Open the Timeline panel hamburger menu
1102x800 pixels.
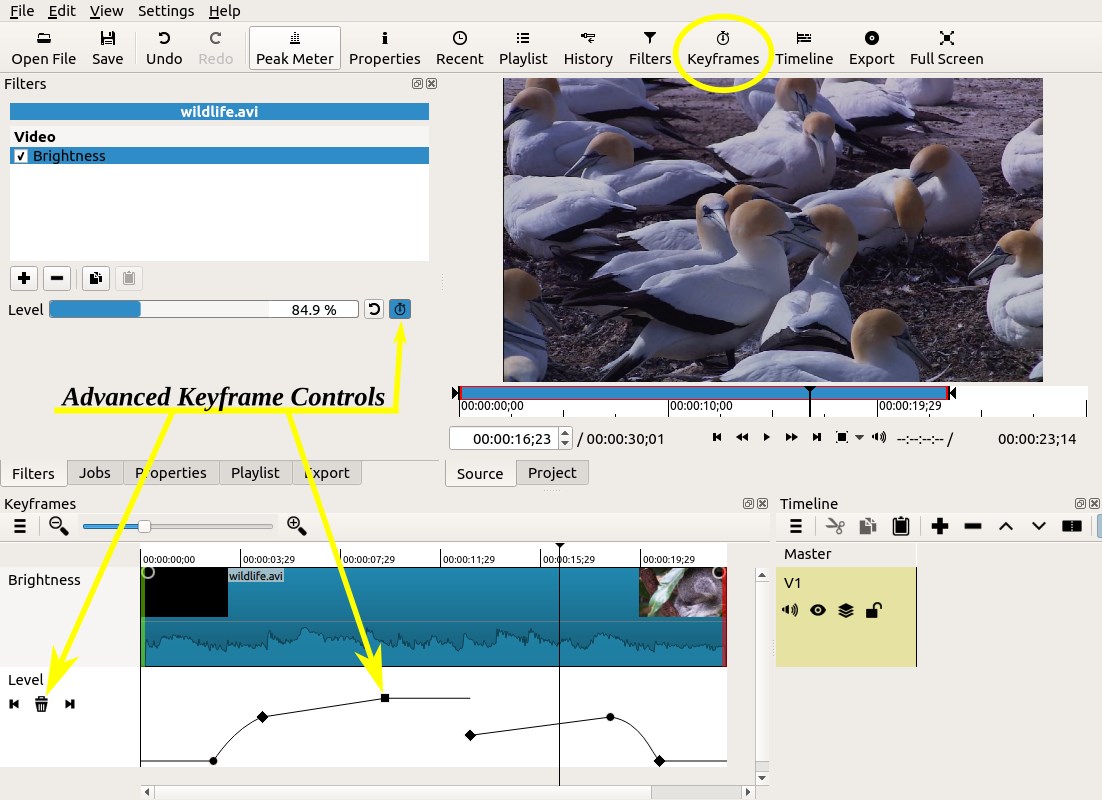tap(796, 526)
